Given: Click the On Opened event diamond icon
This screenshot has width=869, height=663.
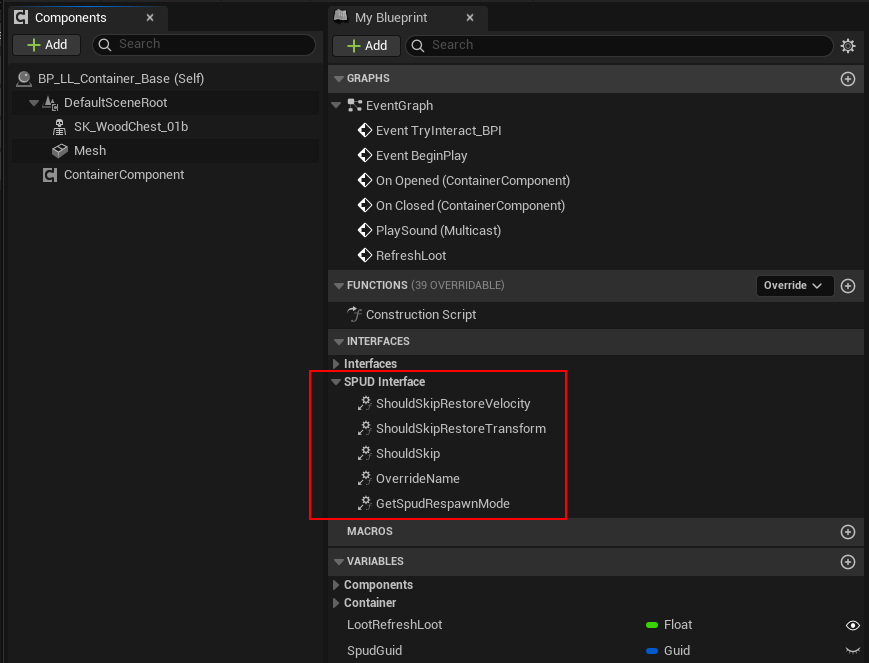Looking at the screenshot, I should [x=365, y=180].
